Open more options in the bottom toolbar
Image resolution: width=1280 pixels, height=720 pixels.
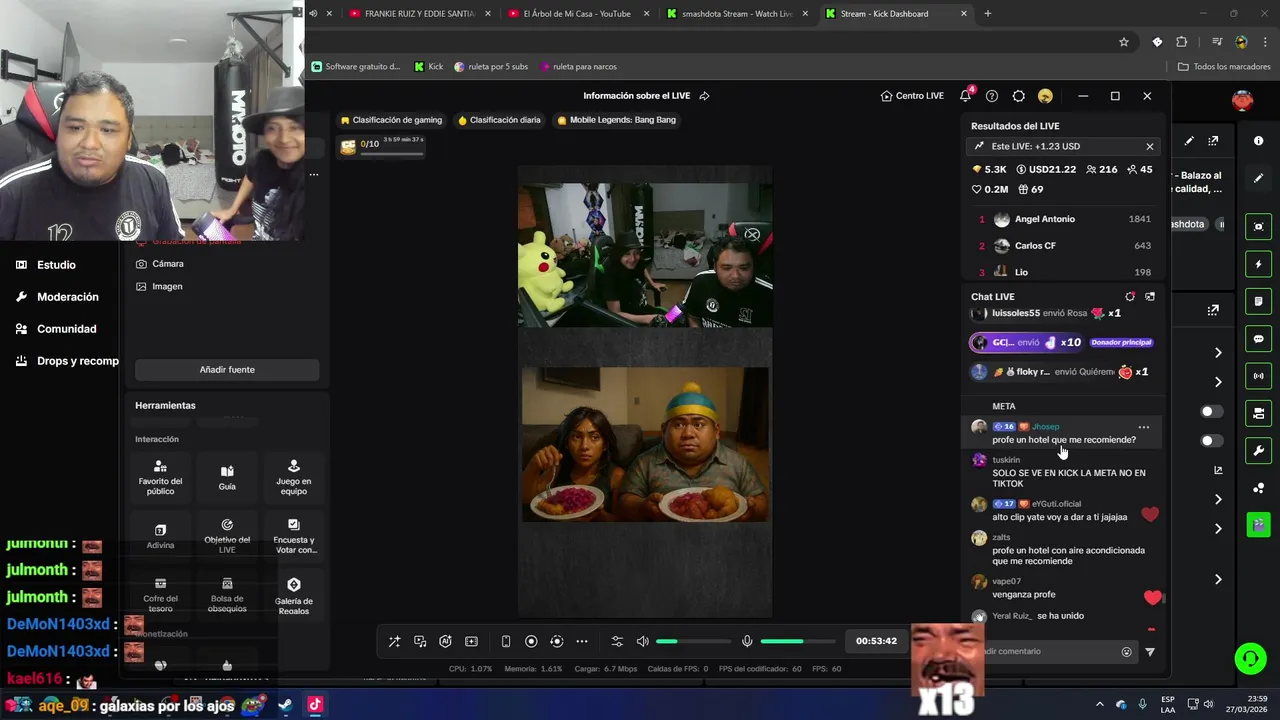(x=582, y=641)
